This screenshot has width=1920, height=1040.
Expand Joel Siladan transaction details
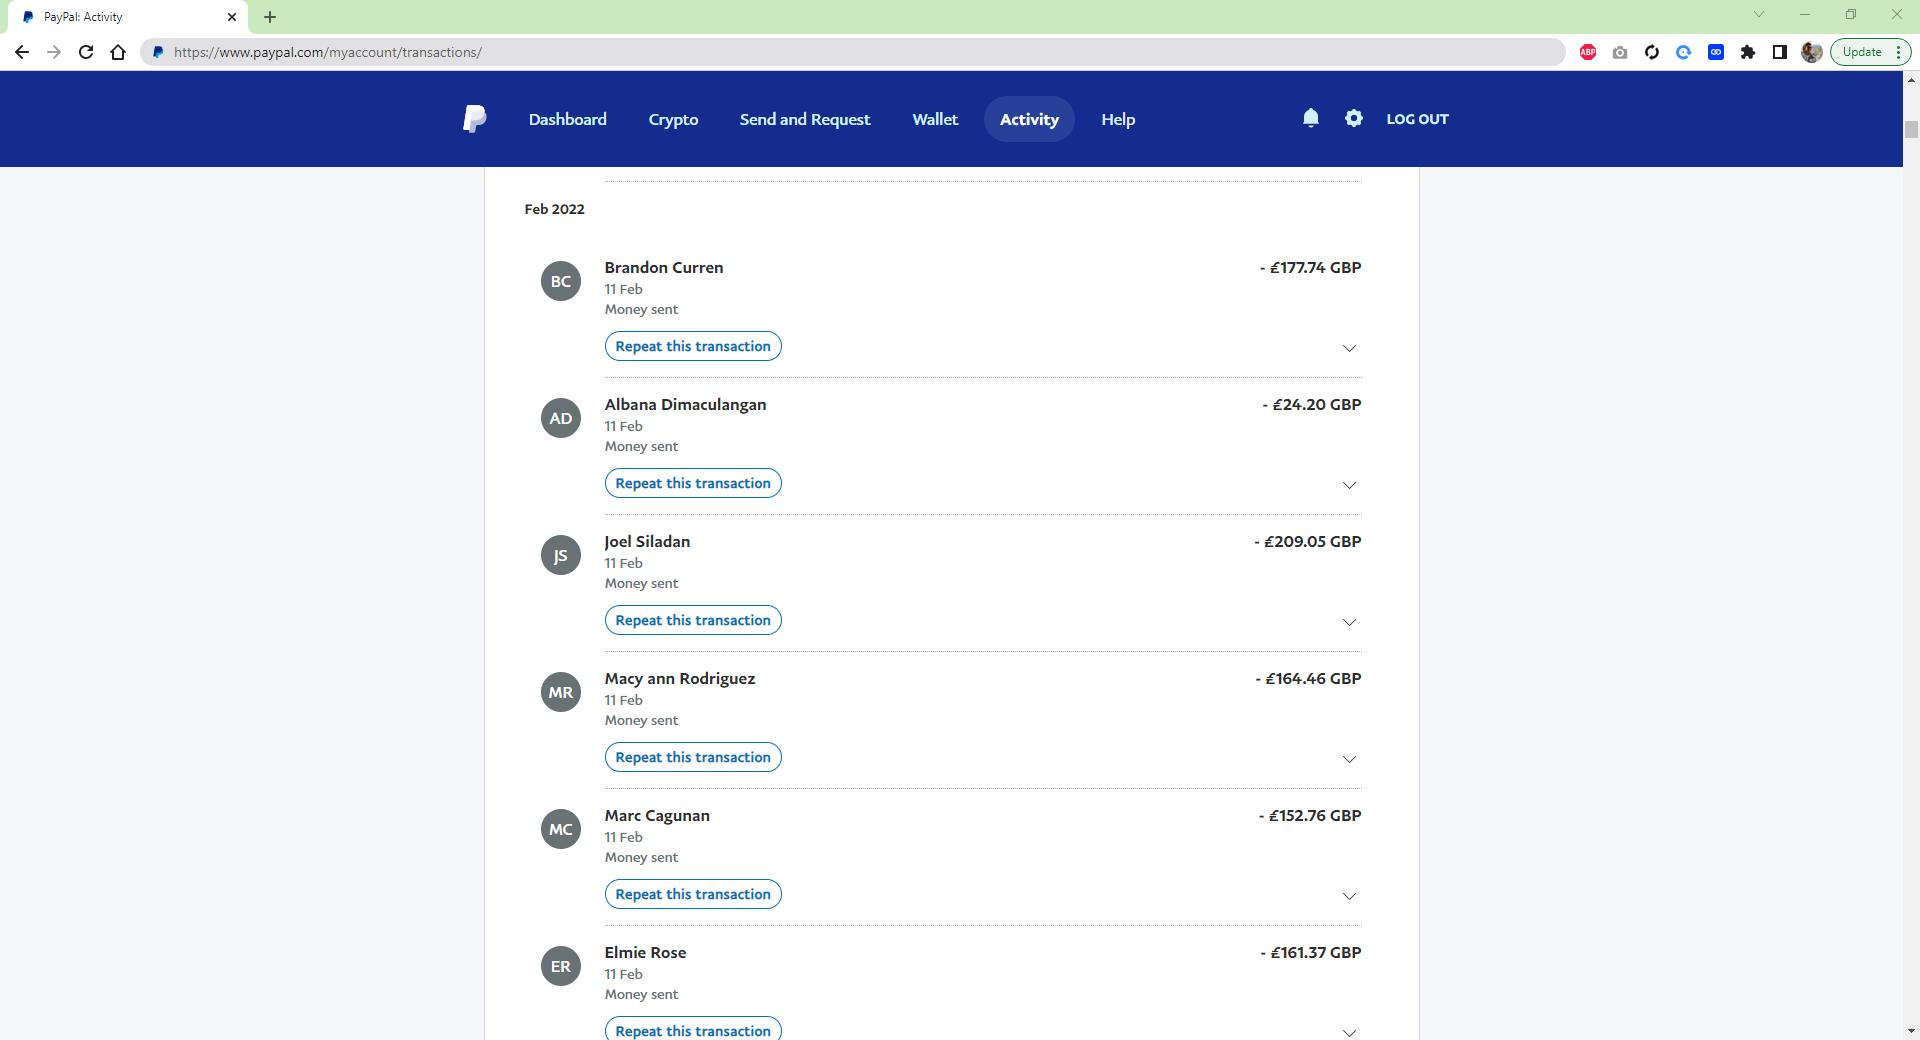[x=1348, y=622]
